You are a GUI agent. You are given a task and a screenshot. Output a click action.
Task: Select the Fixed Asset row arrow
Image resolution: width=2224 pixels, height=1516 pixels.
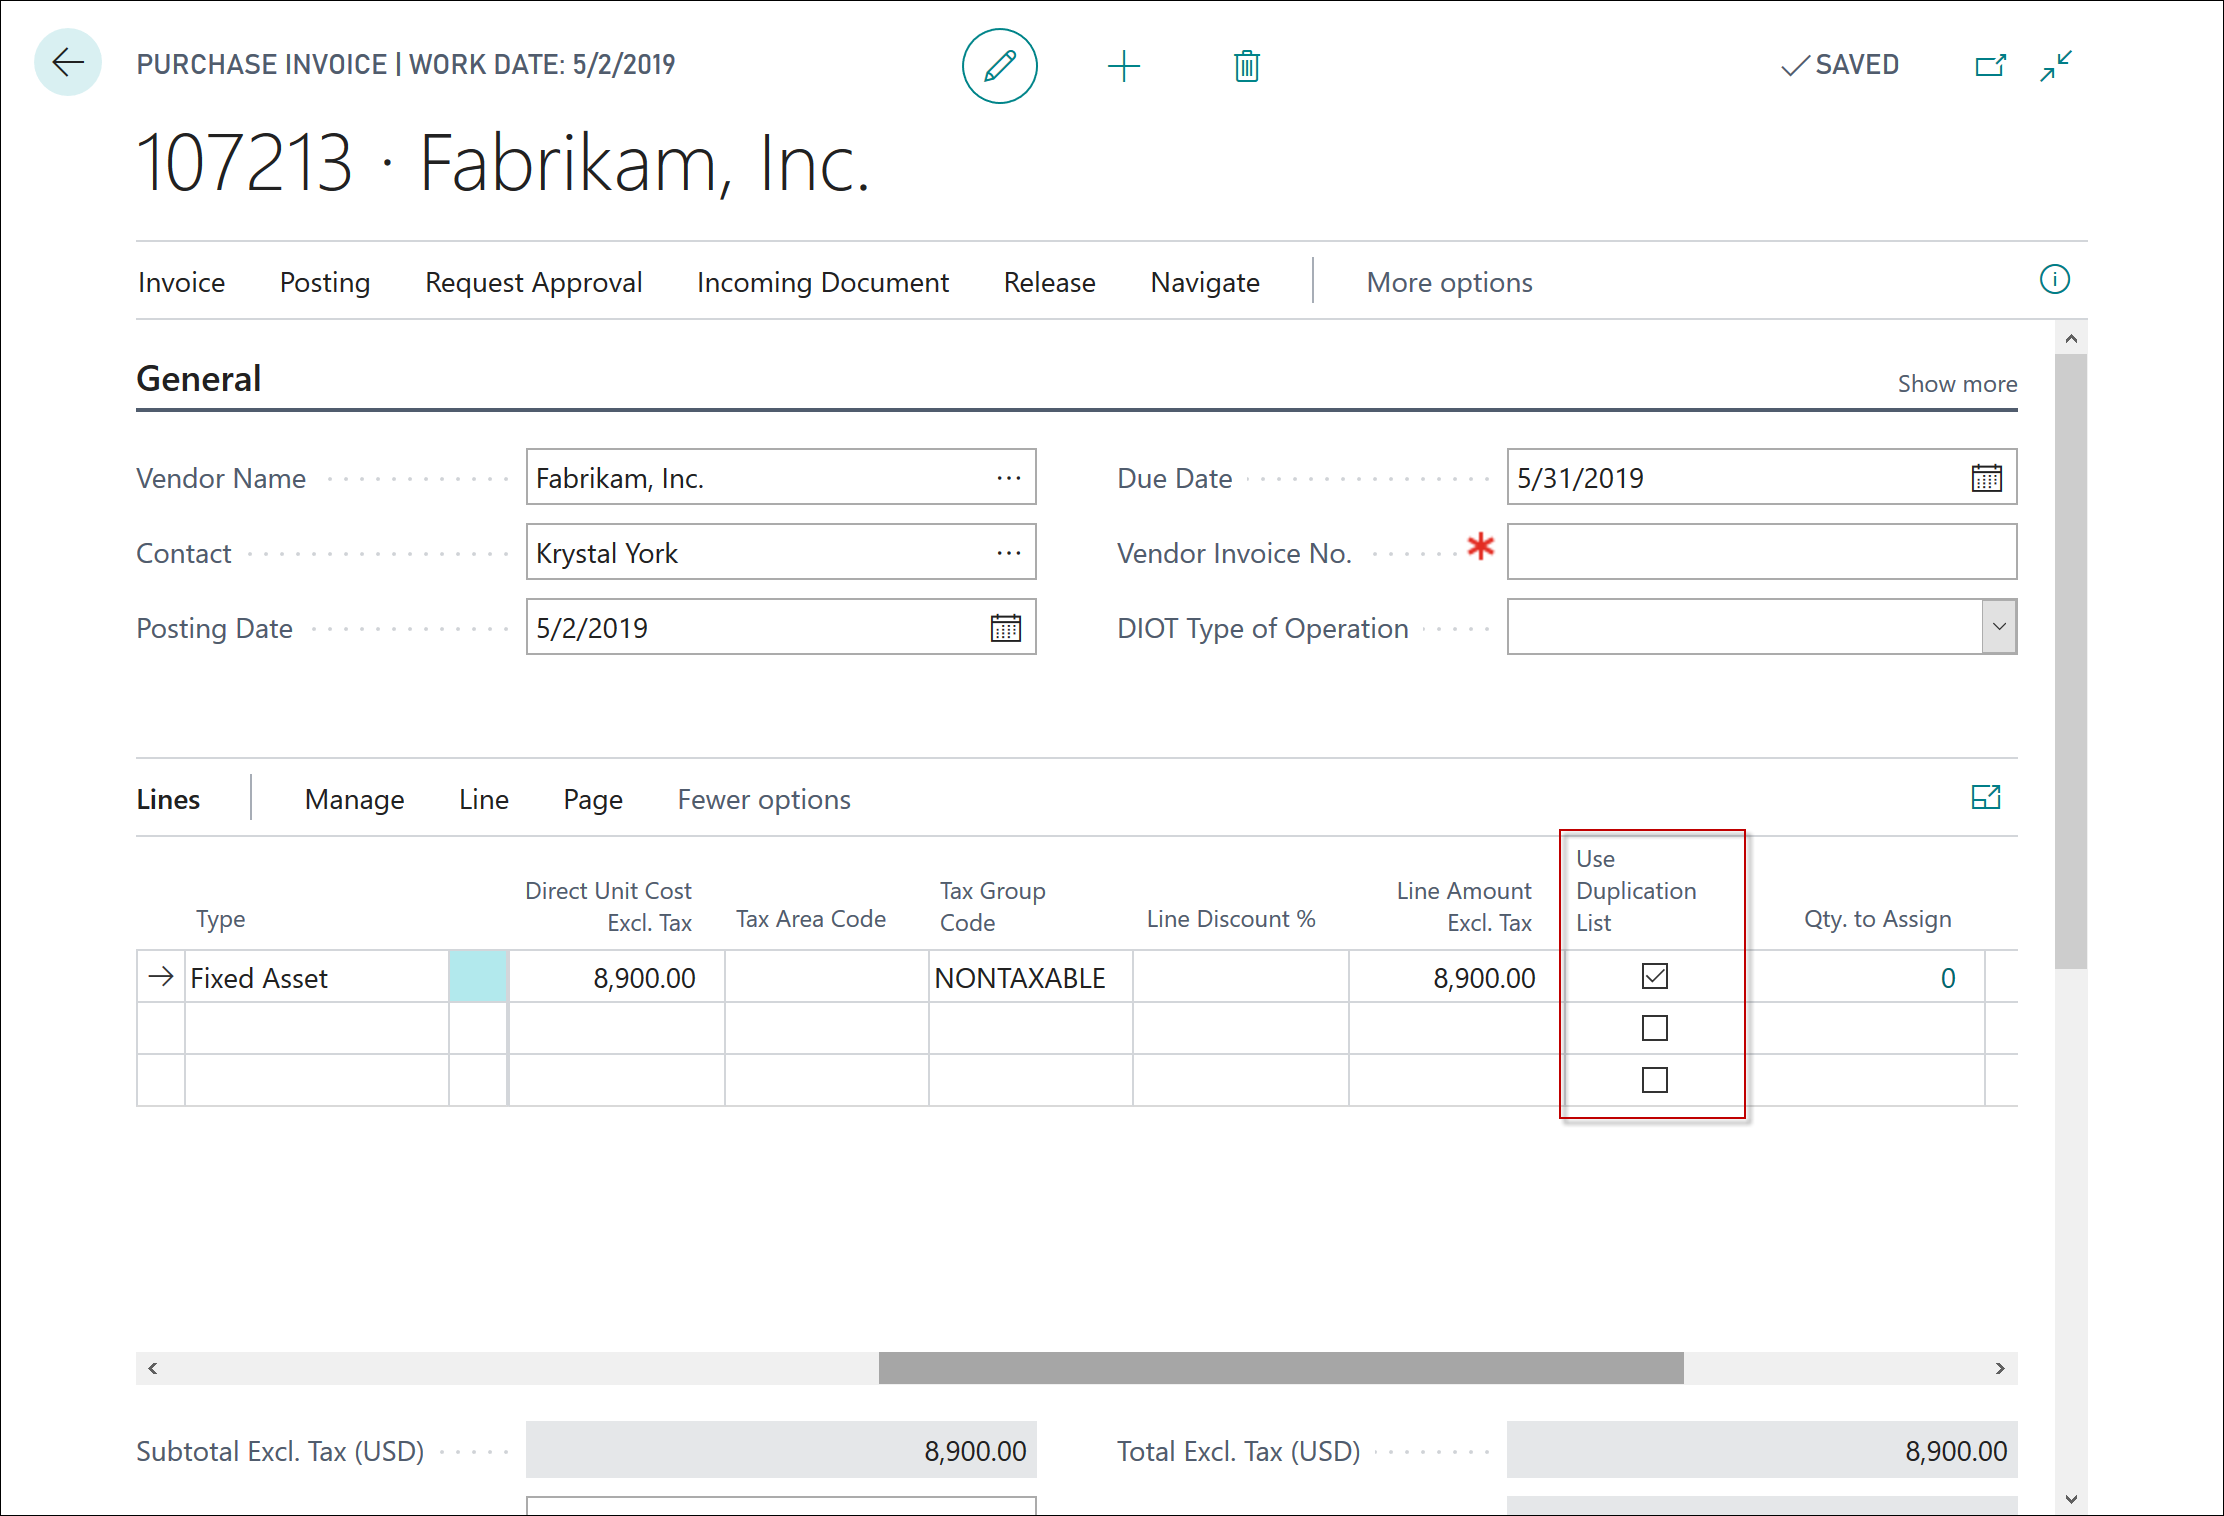160,976
